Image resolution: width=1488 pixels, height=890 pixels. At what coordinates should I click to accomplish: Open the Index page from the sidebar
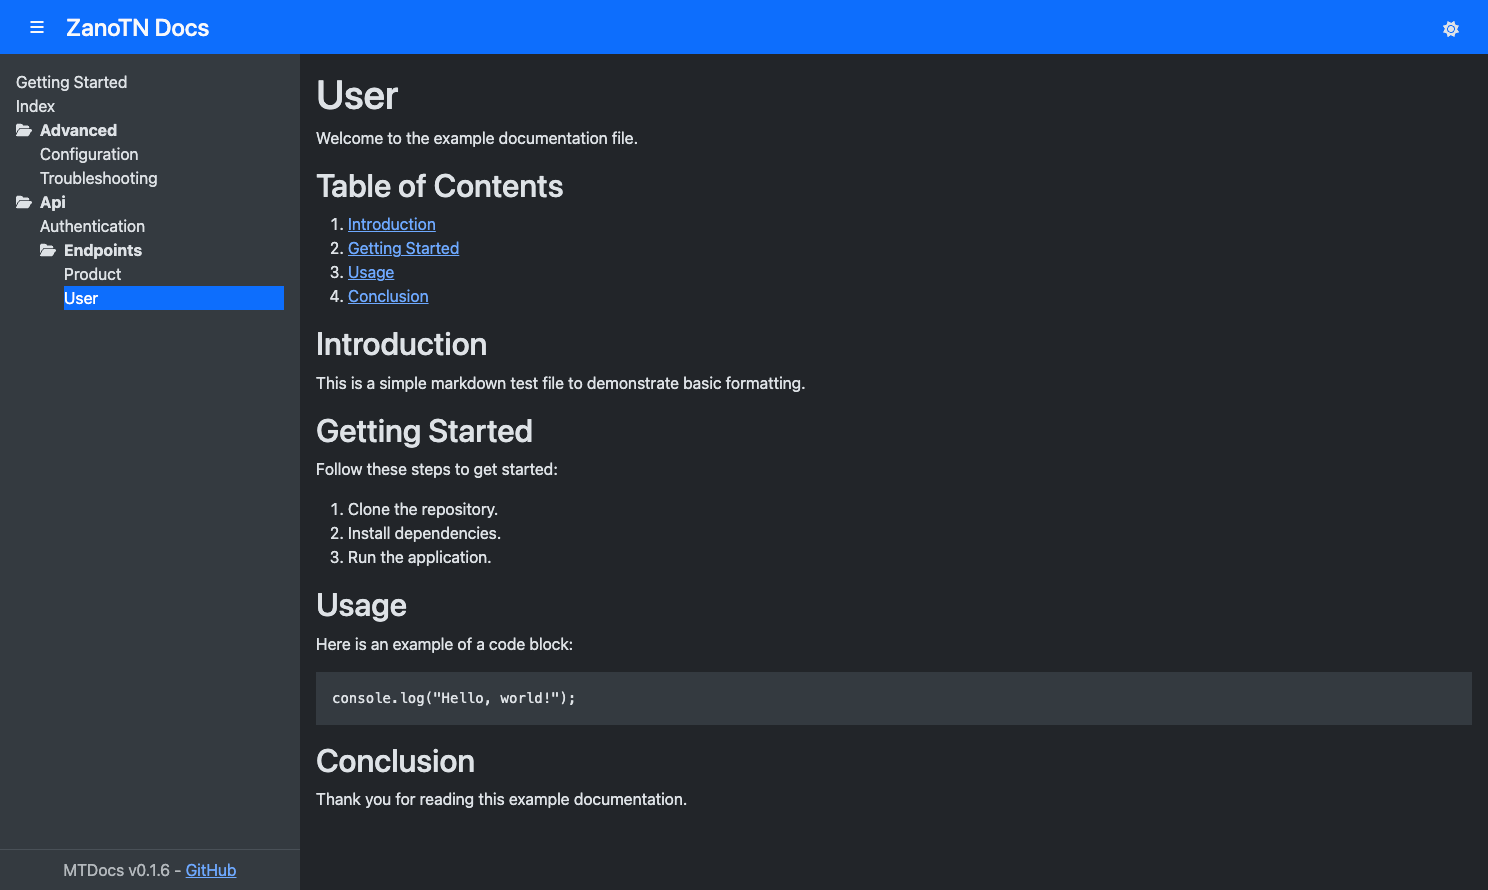tap(35, 106)
